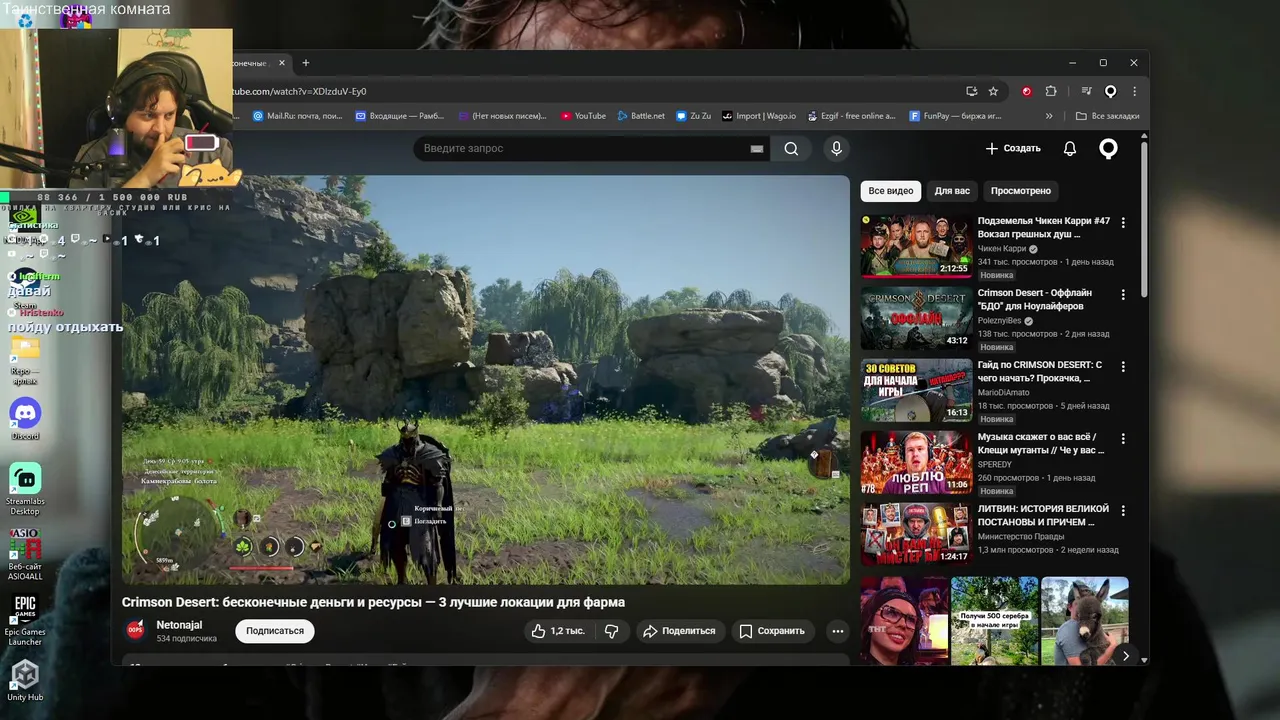Click Поделиться share button

pyautogui.click(x=679, y=631)
